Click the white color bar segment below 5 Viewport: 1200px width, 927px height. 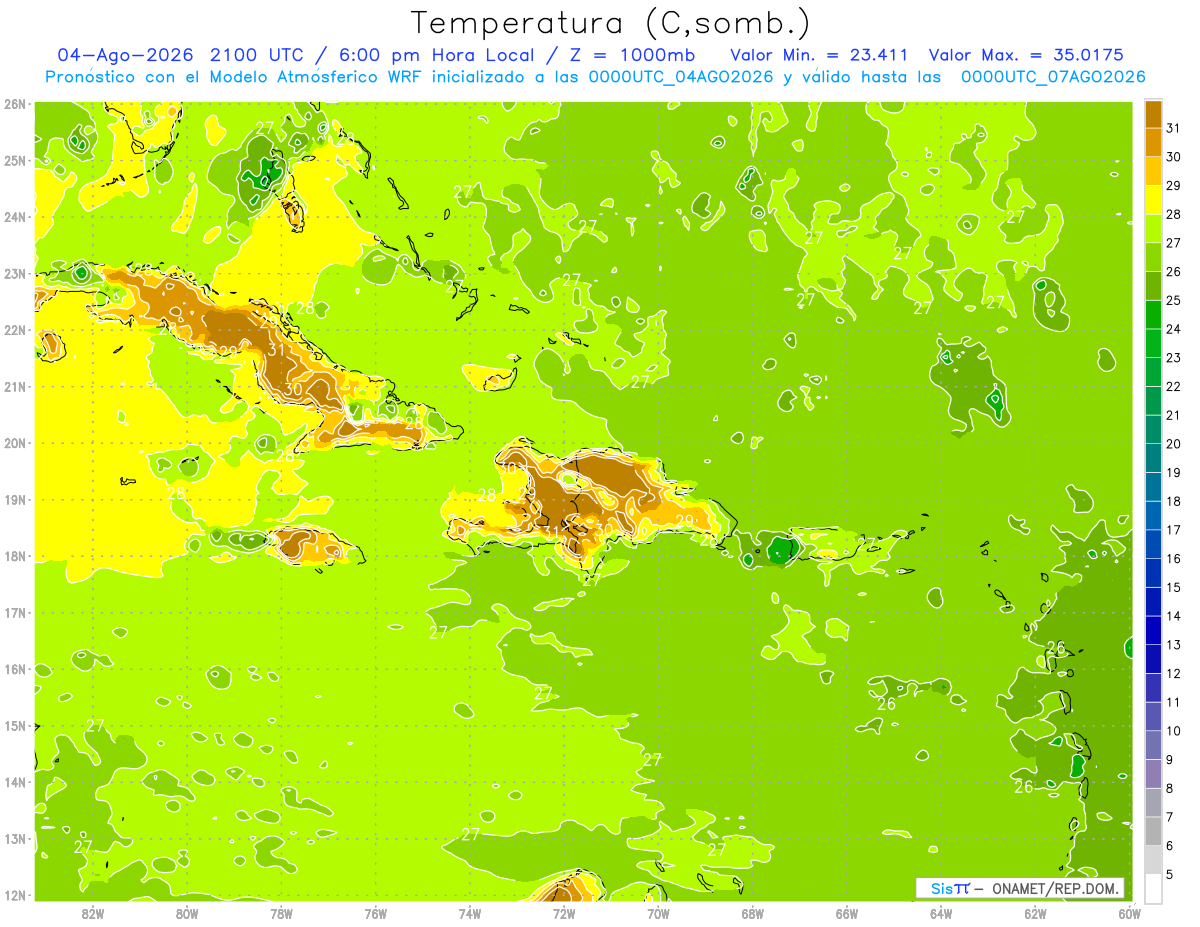(1153, 888)
